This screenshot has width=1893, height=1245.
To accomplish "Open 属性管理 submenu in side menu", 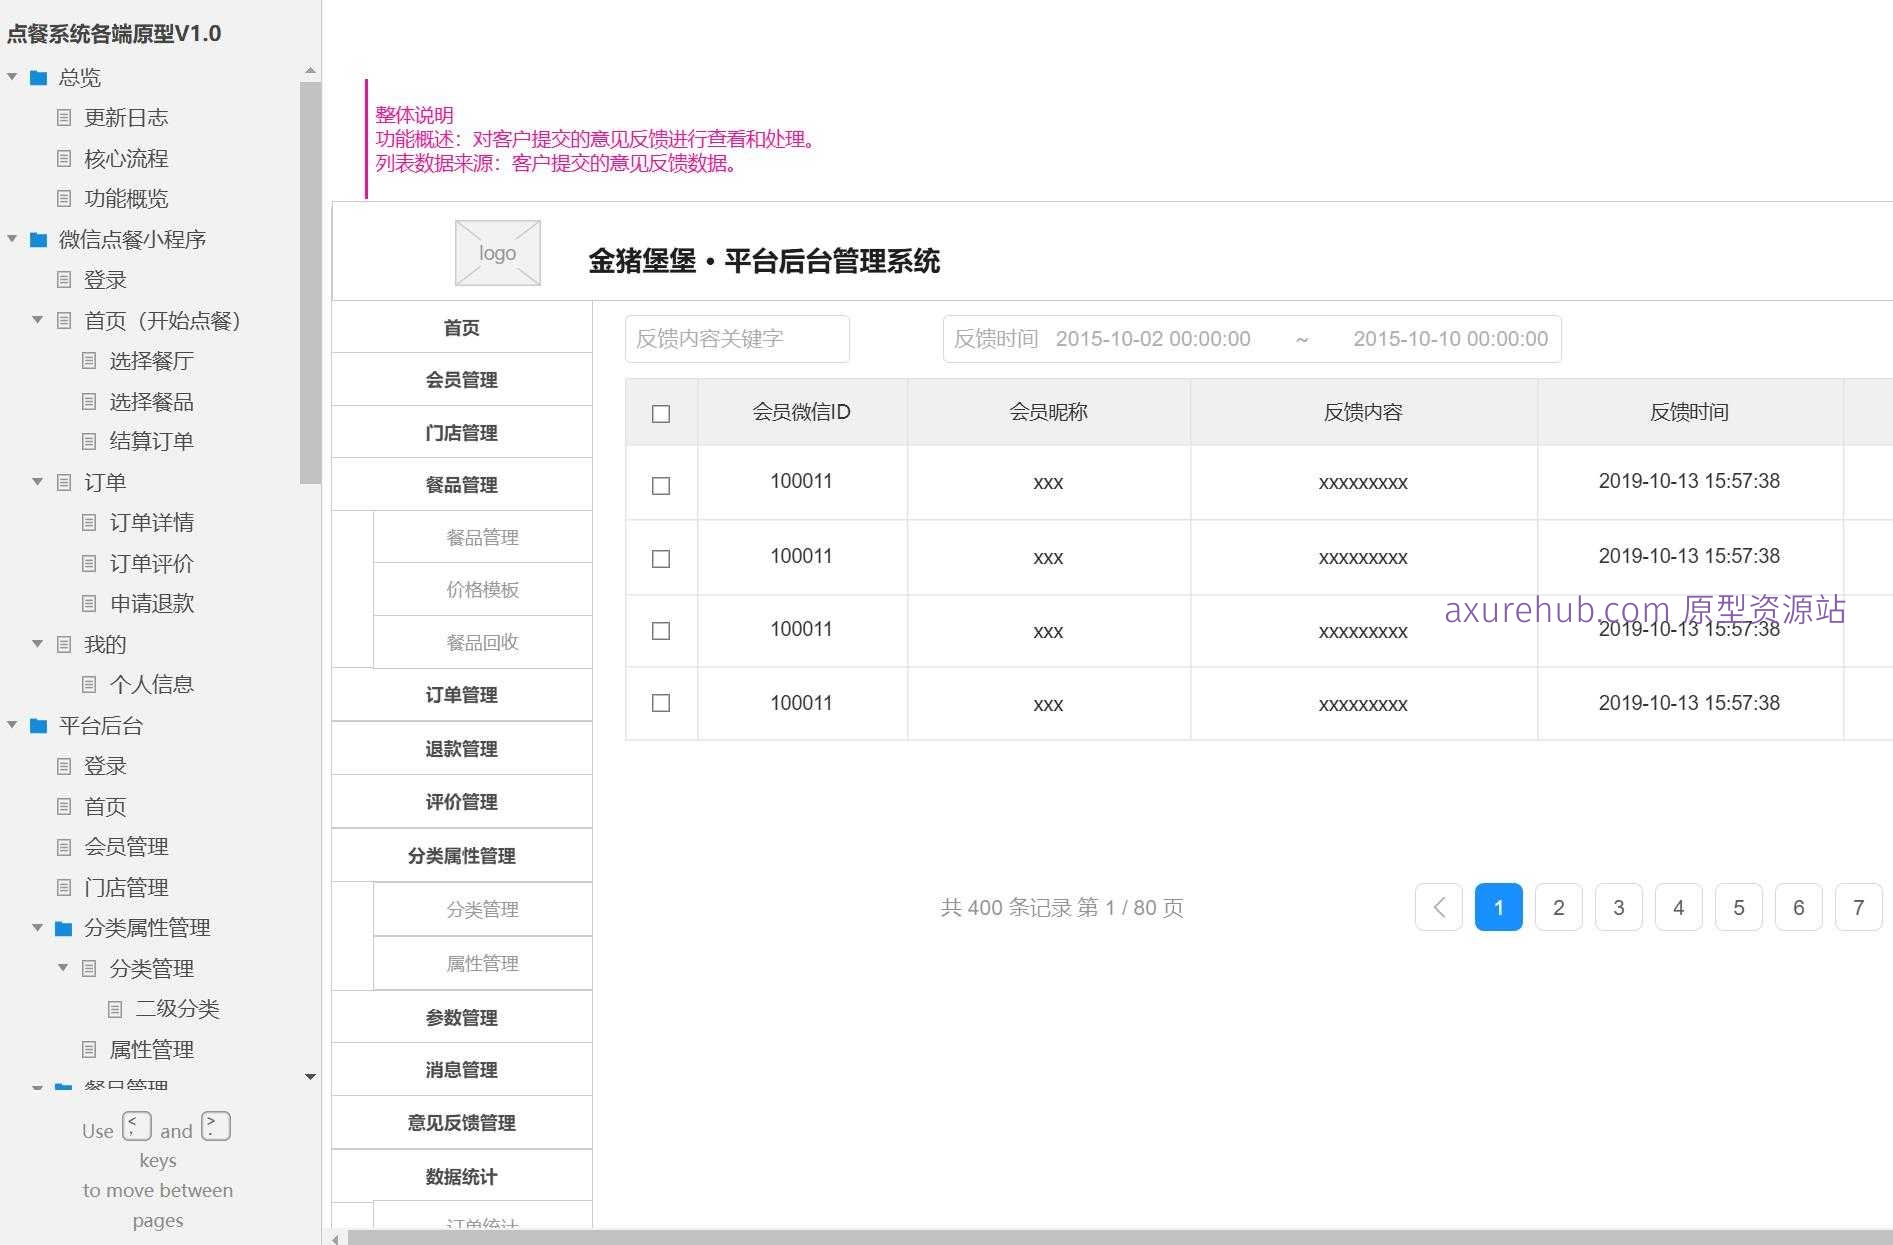I will [483, 963].
